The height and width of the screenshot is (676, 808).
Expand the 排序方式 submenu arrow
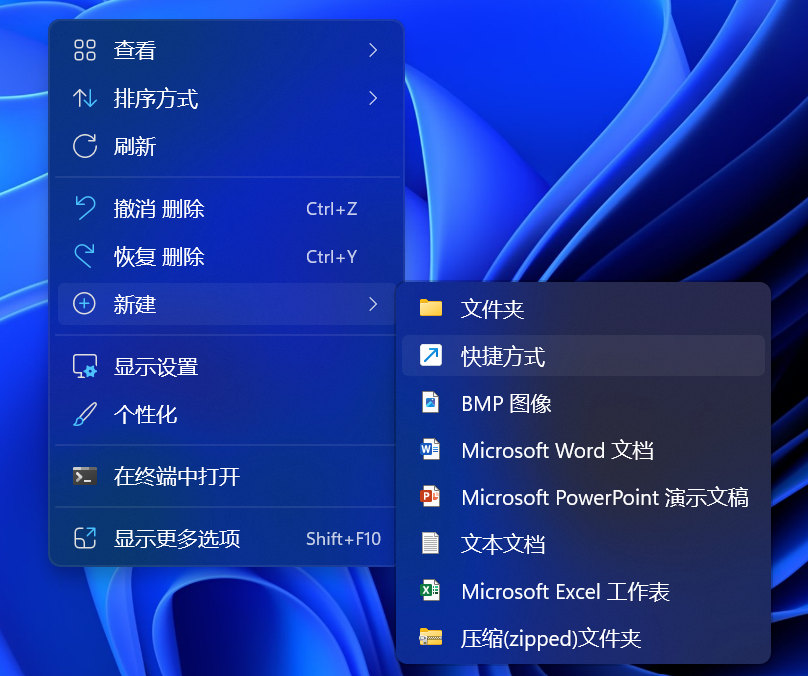click(373, 98)
